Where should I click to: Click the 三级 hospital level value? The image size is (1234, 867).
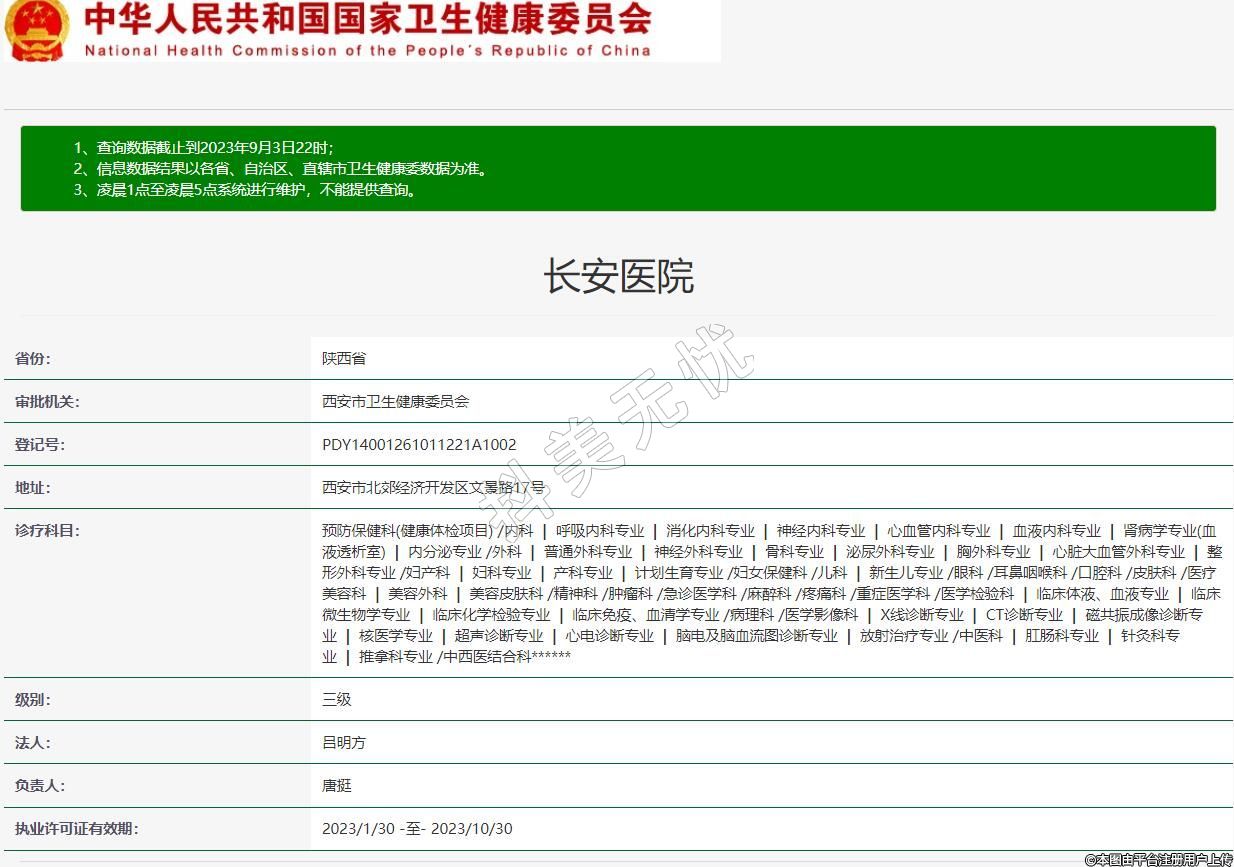coord(337,700)
